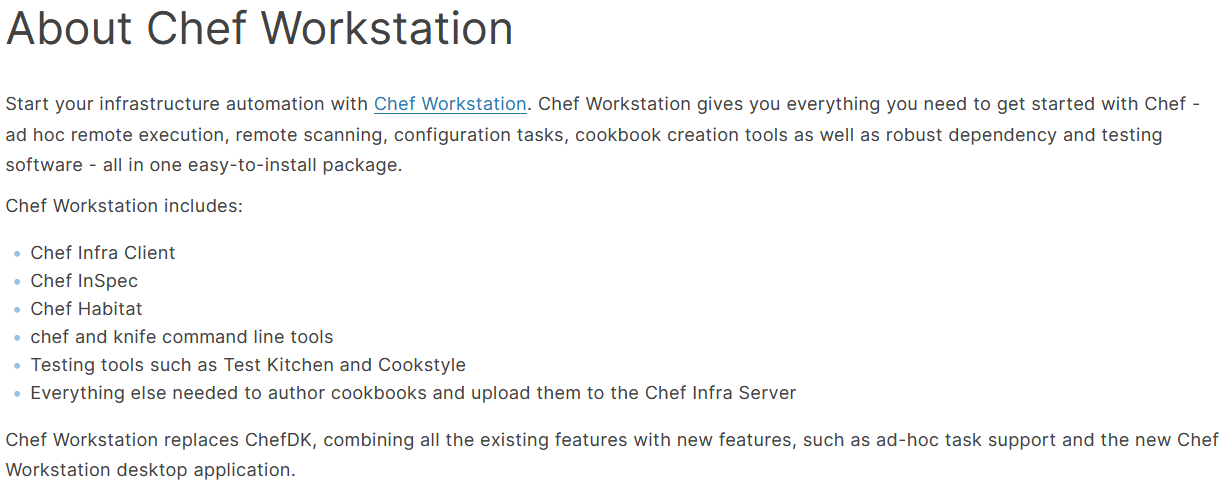Click the Test Kitchen and Cookstyle list item
The height and width of the screenshot is (484, 1225).
248,365
